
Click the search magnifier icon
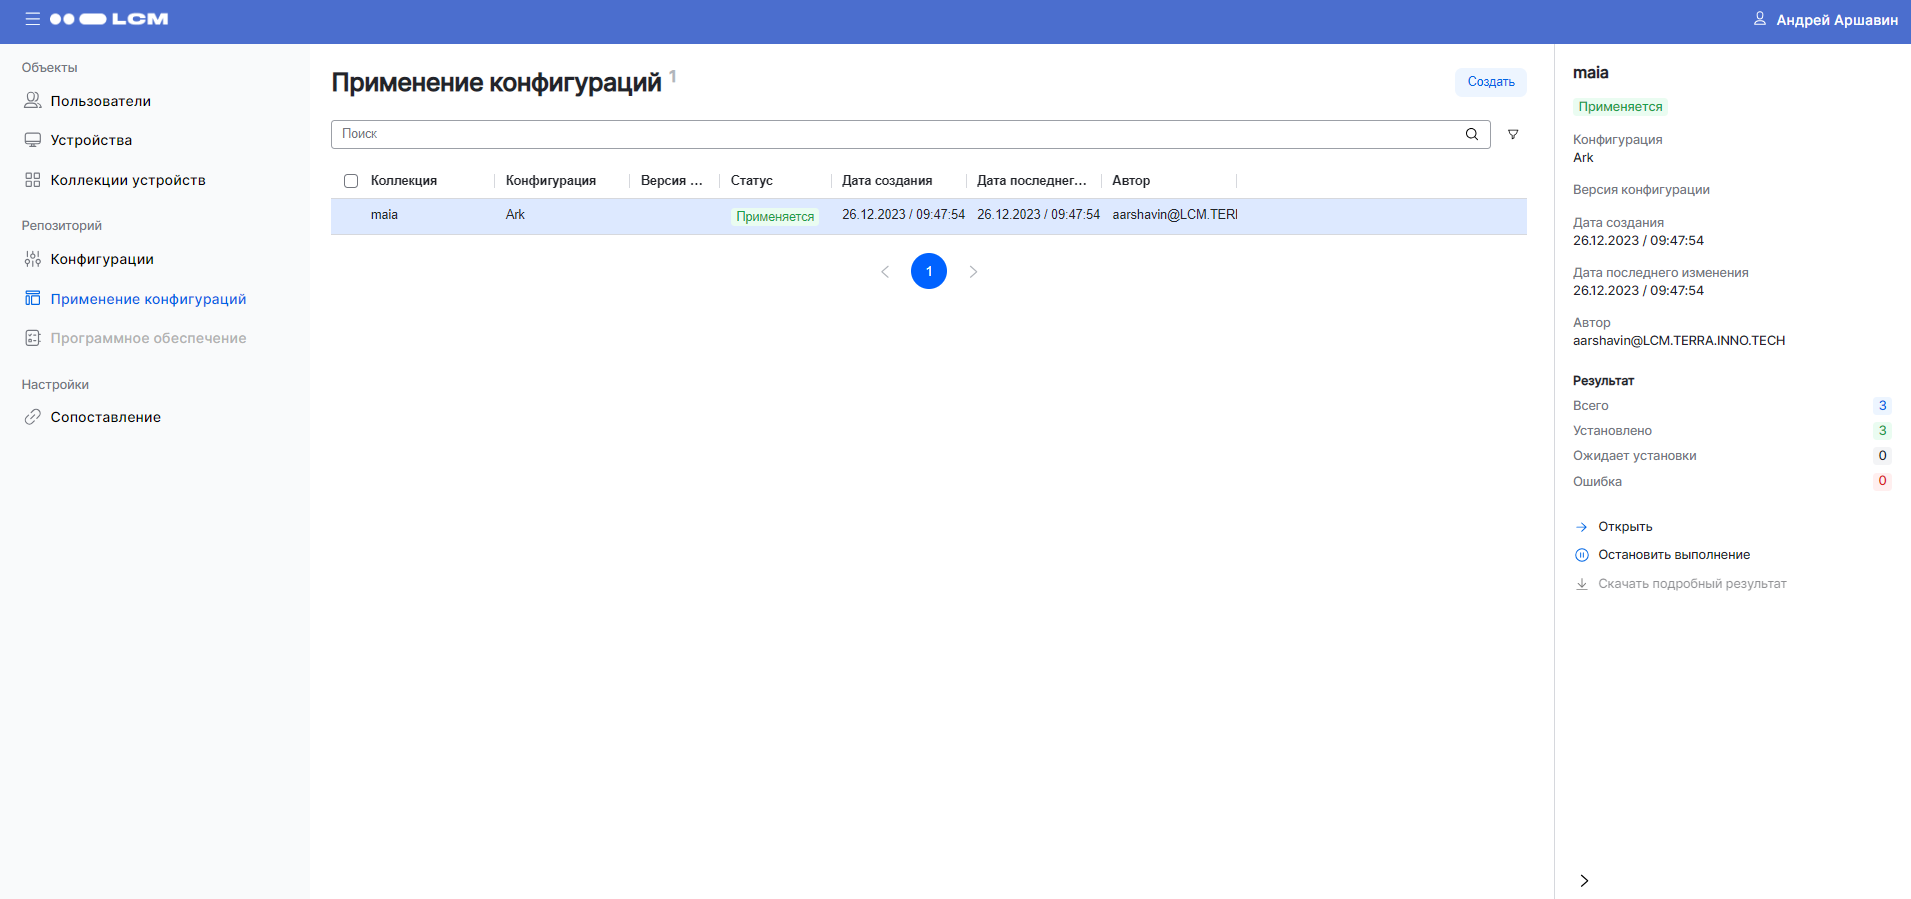(1471, 134)
